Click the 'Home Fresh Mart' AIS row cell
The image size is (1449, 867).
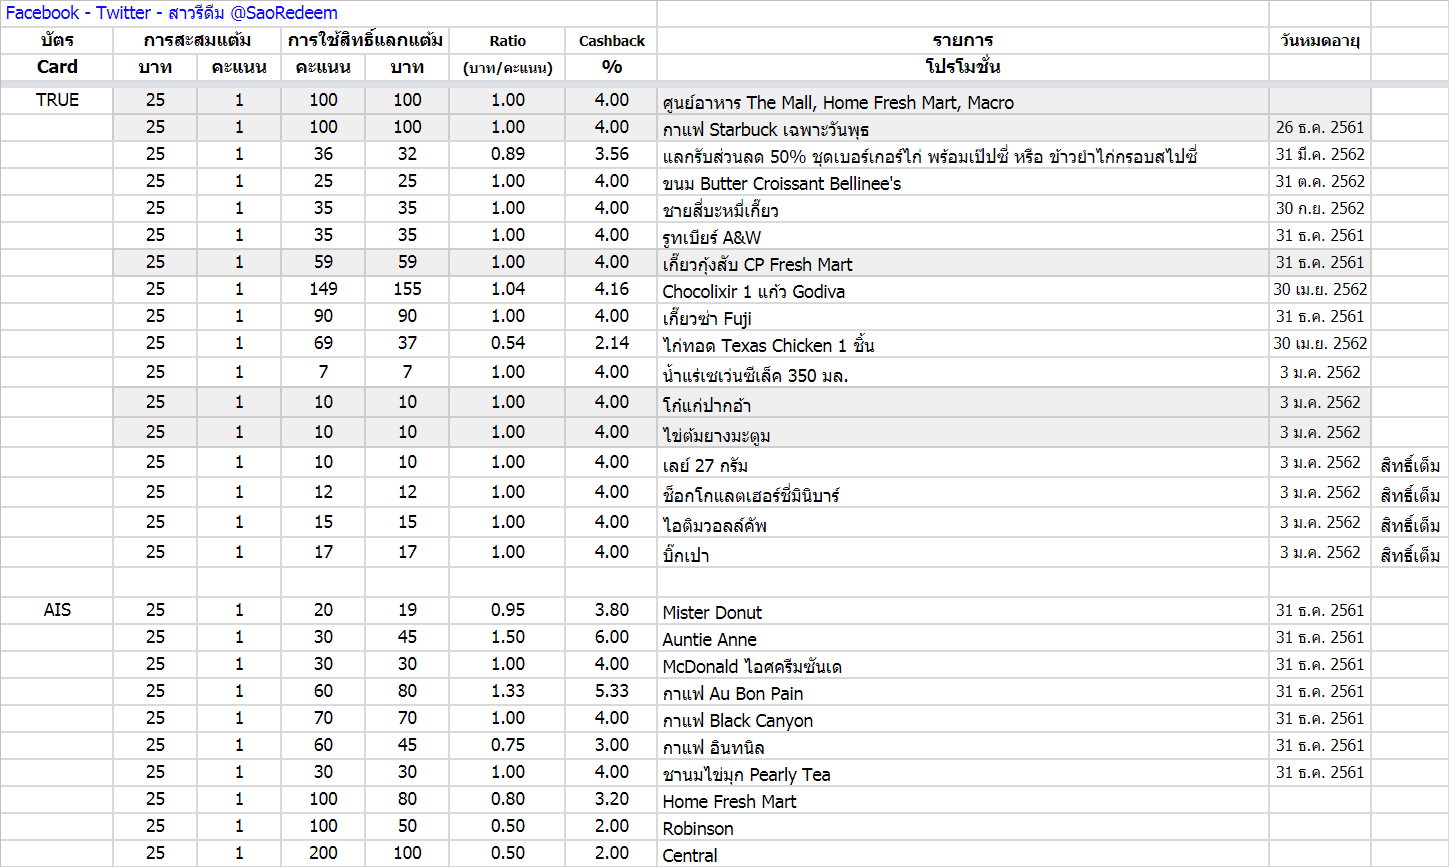tap(963, 800)
